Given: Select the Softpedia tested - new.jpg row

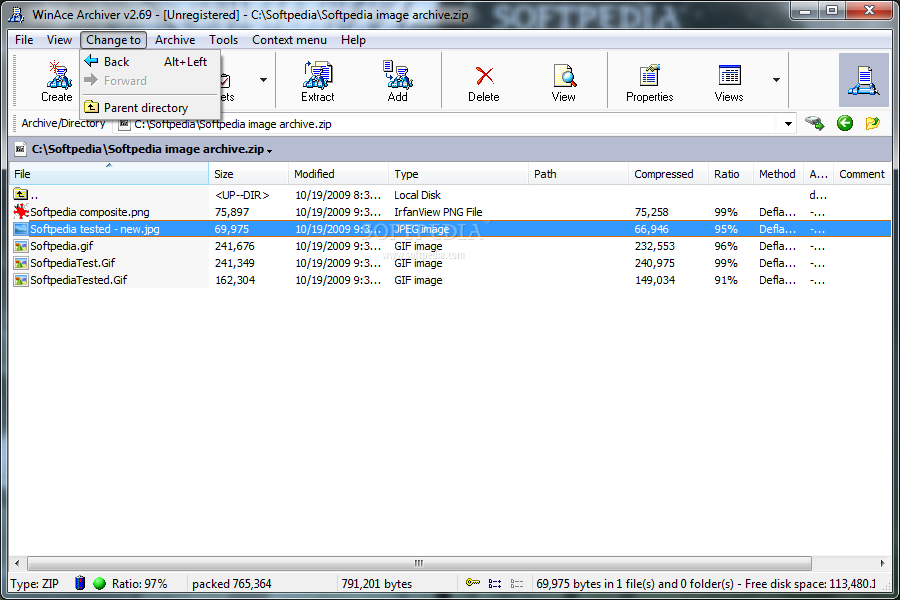Looking at the screenshot, I should (x=451, y=229).
